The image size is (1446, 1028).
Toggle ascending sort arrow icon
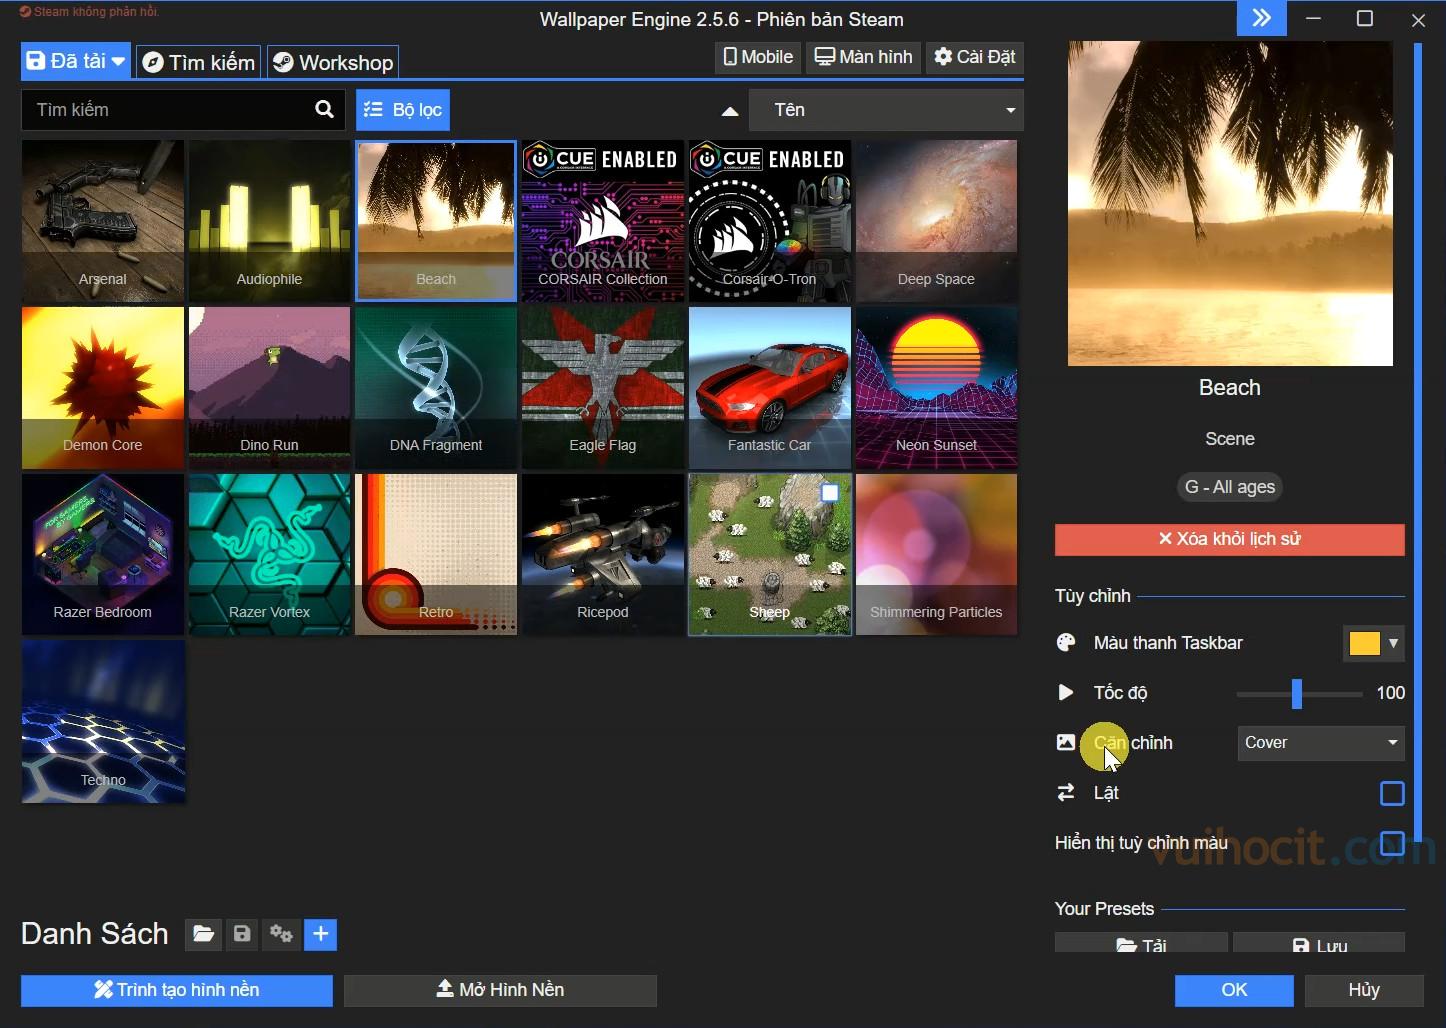tap(730, 111)
